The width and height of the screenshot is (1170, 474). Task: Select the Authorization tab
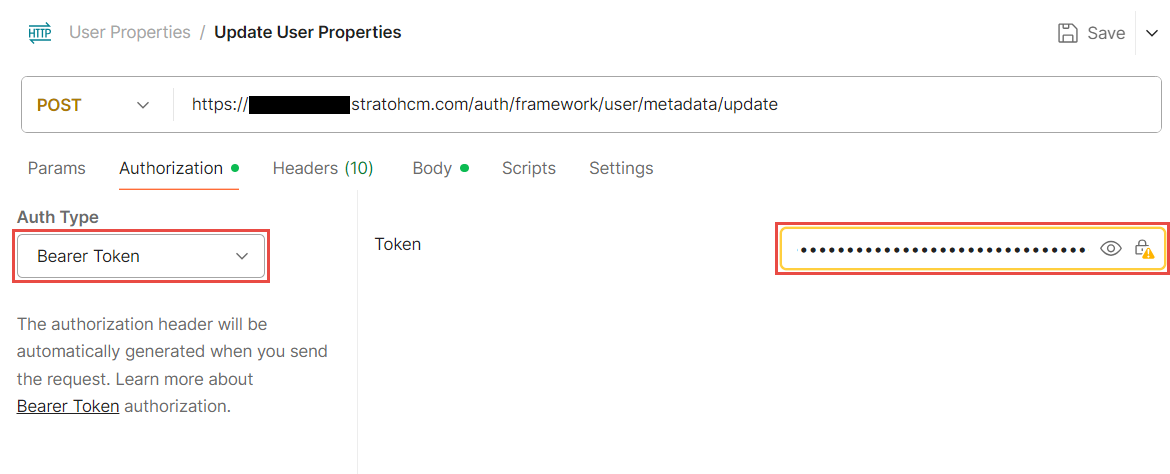tap(171, 168)
